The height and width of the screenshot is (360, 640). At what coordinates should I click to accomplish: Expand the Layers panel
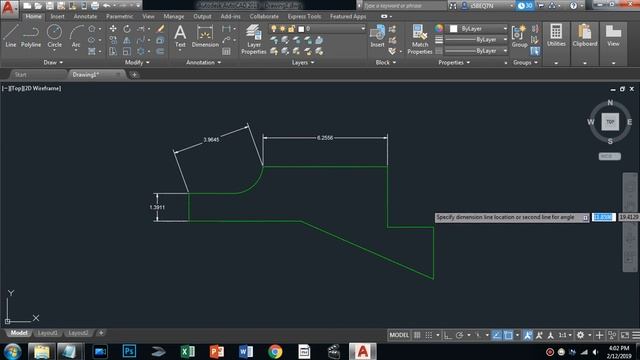(x=303, y=62)
